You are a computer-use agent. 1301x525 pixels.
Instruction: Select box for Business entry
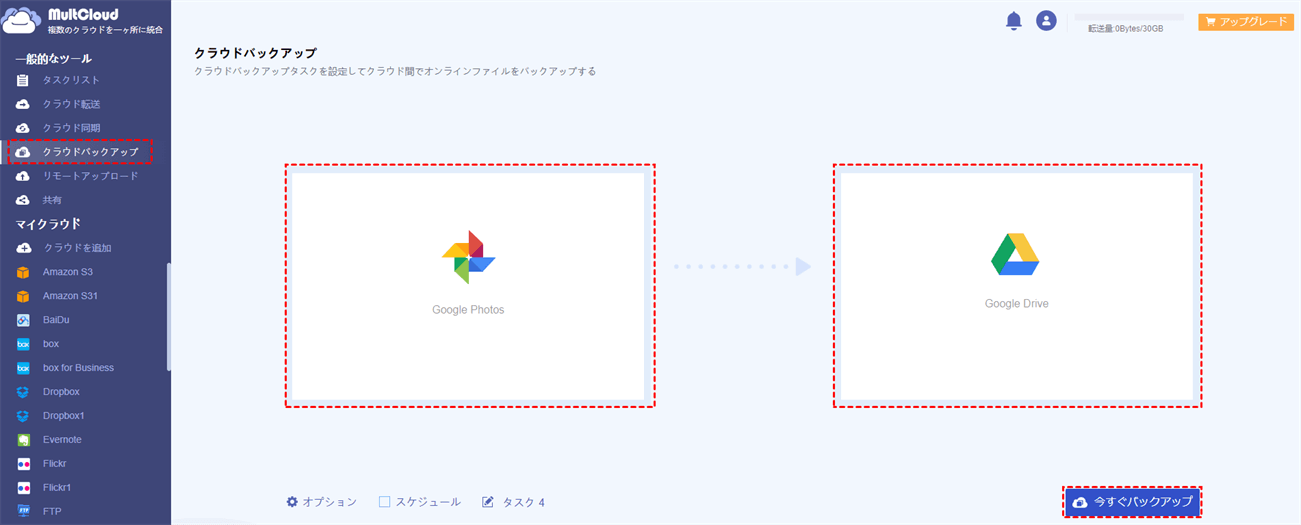tap(78, 368)
